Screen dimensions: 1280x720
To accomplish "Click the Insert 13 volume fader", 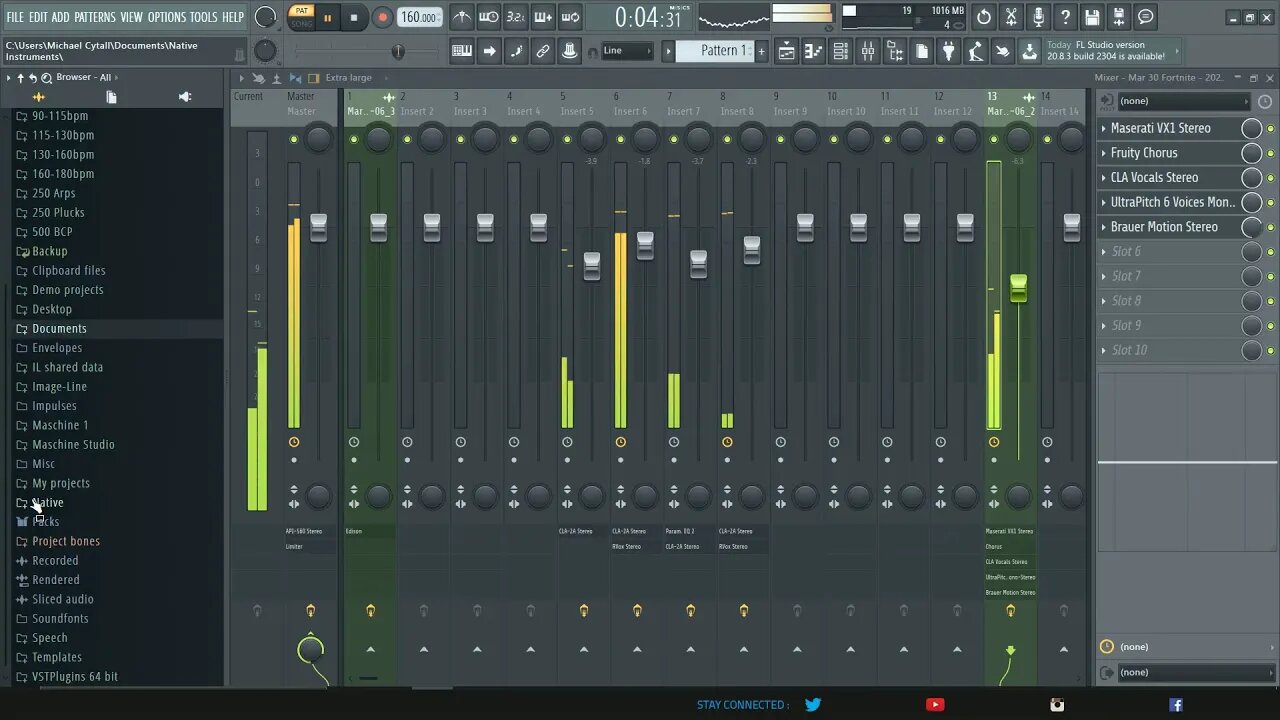I will coord(1018,289).
